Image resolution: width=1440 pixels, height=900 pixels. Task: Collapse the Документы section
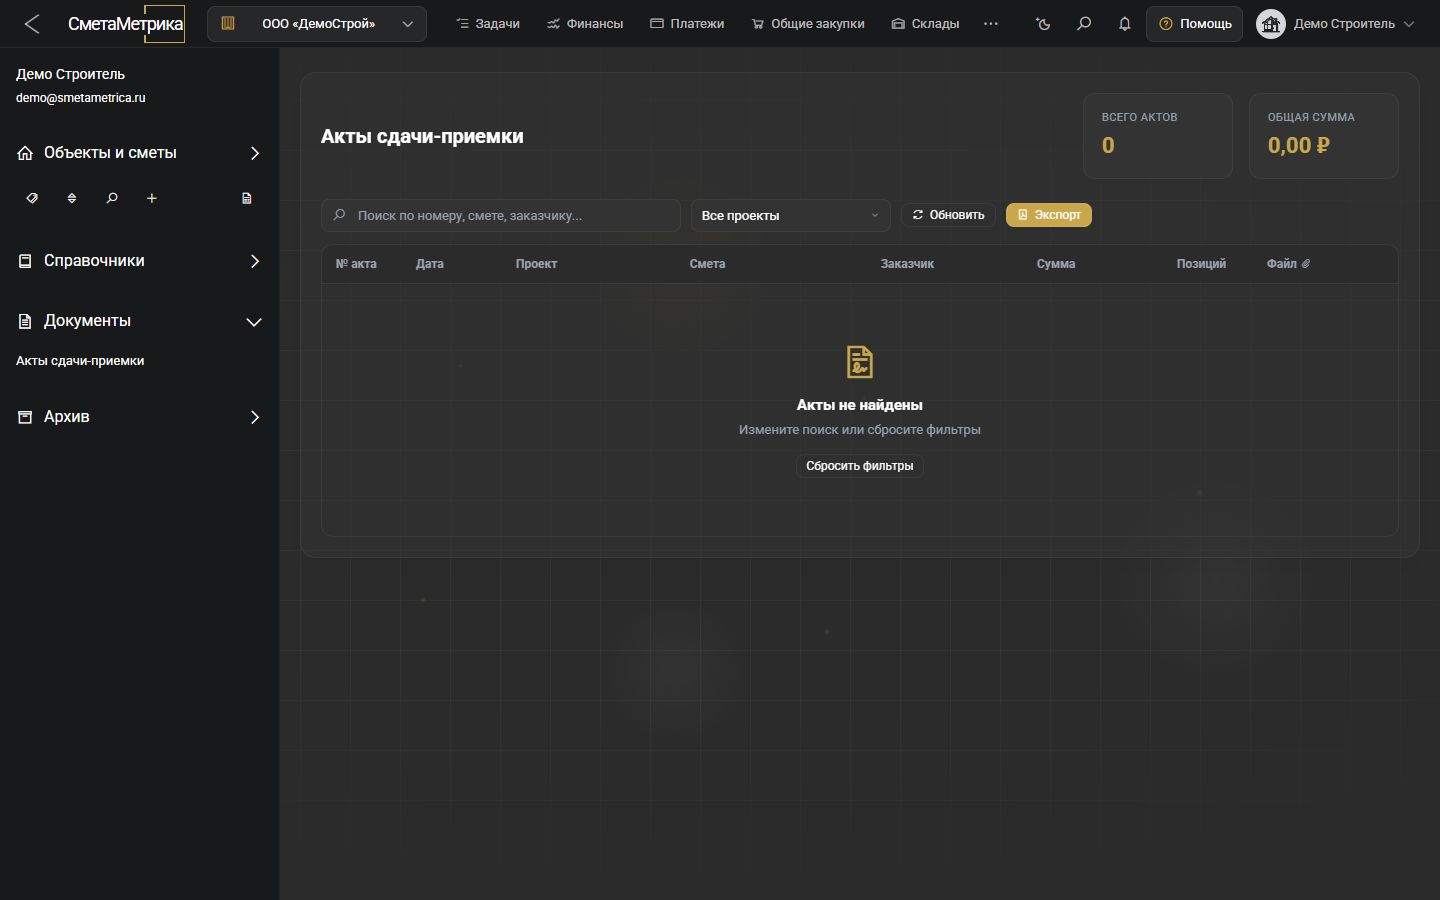click(x=140, y=321)
